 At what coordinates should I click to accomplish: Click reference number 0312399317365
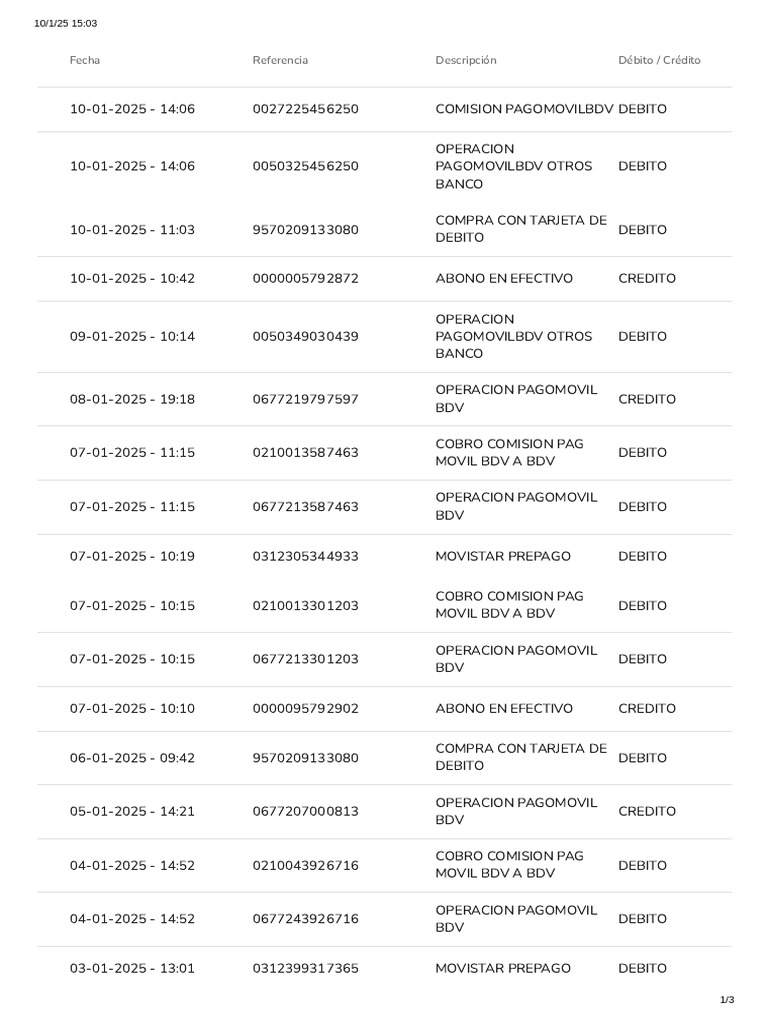(305, 968)
